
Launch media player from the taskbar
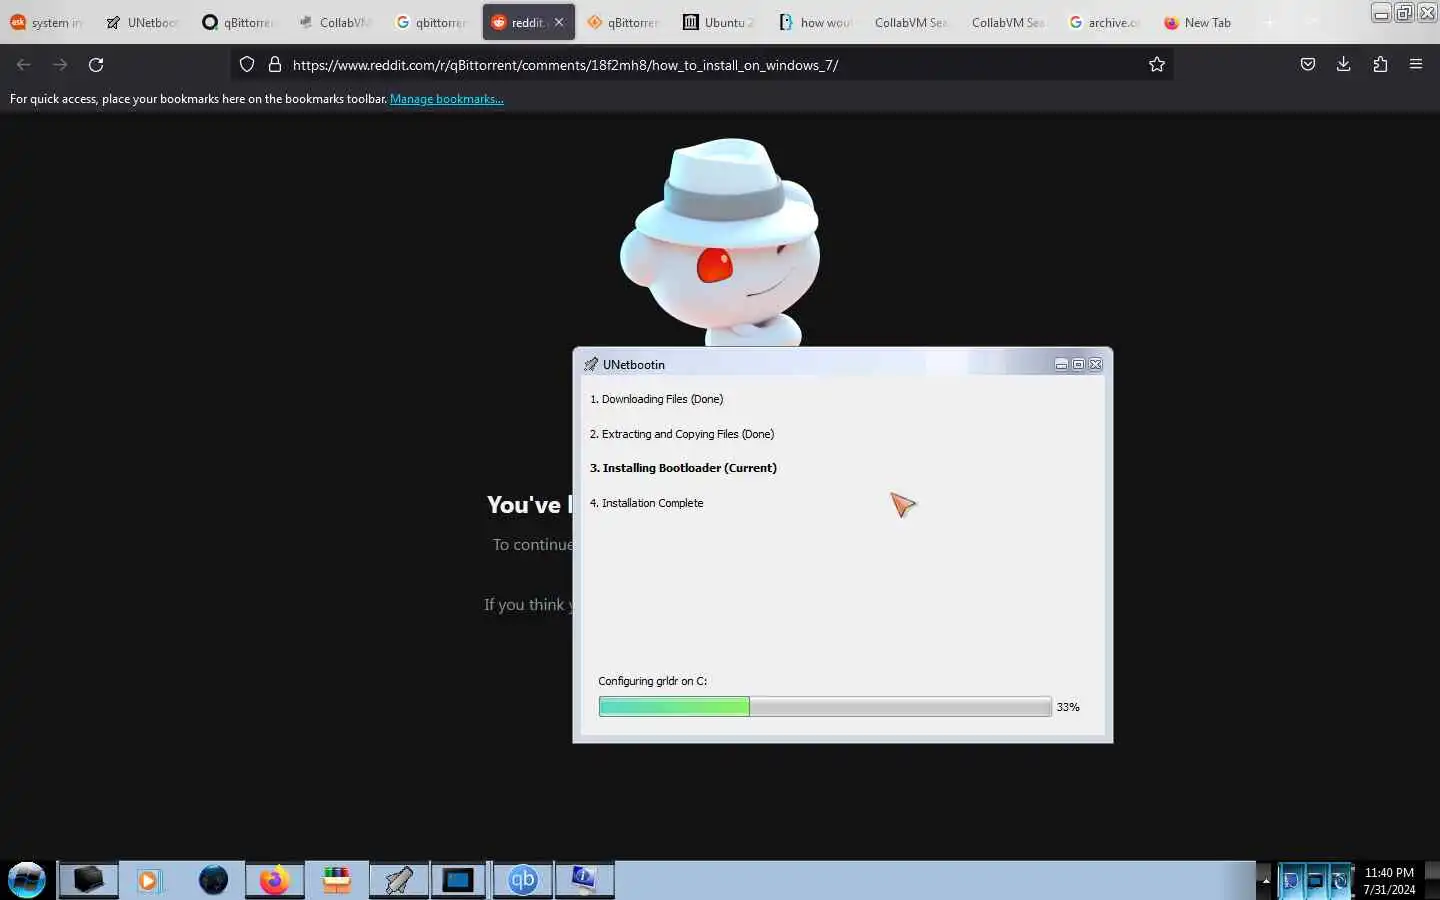point(149,880)
